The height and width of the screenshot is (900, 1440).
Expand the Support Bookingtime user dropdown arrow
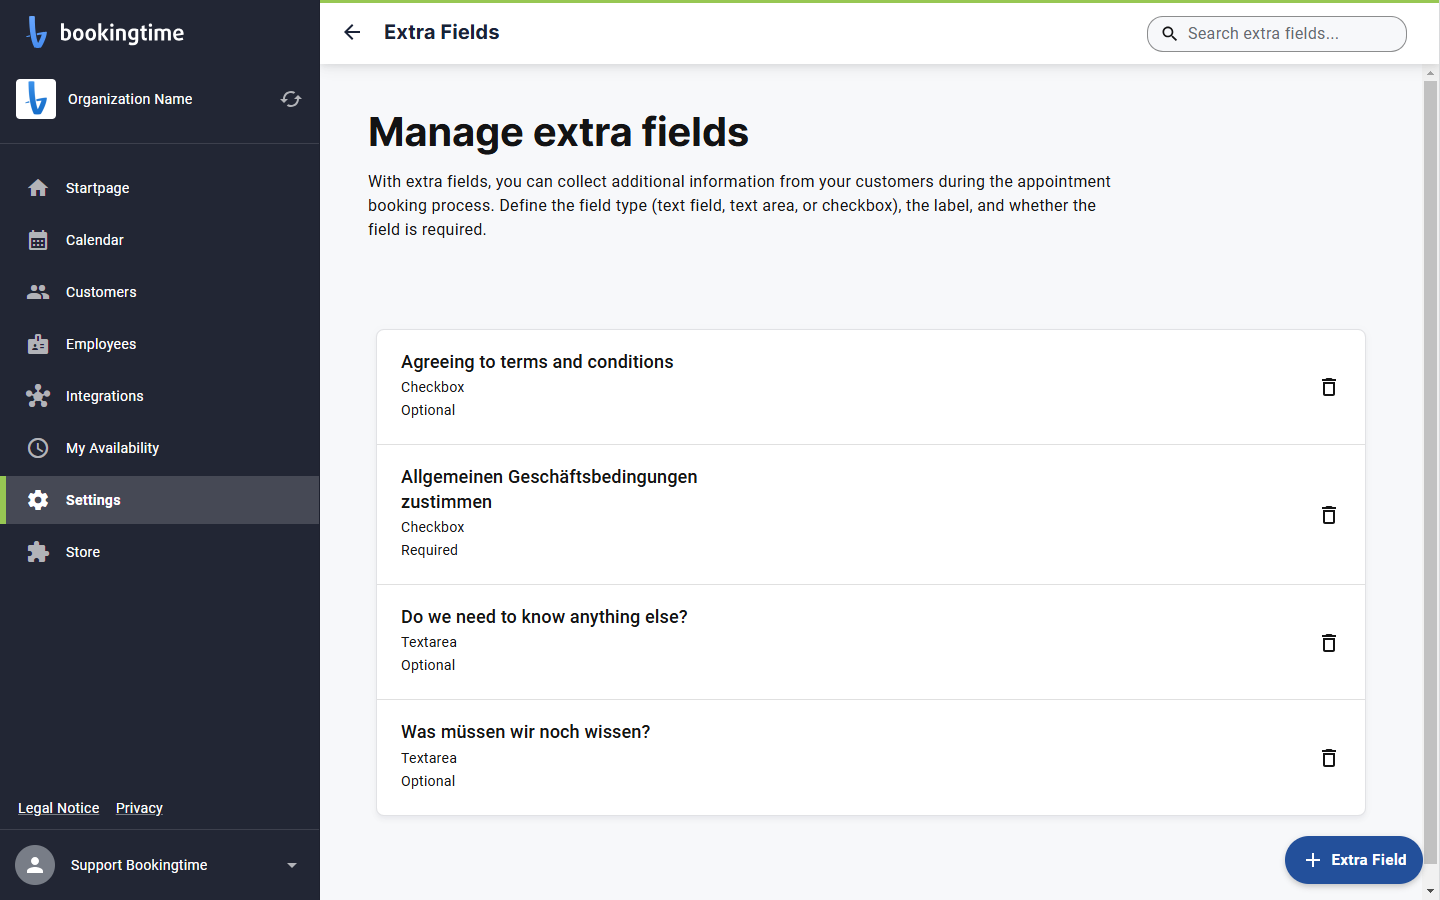point(292,865)
